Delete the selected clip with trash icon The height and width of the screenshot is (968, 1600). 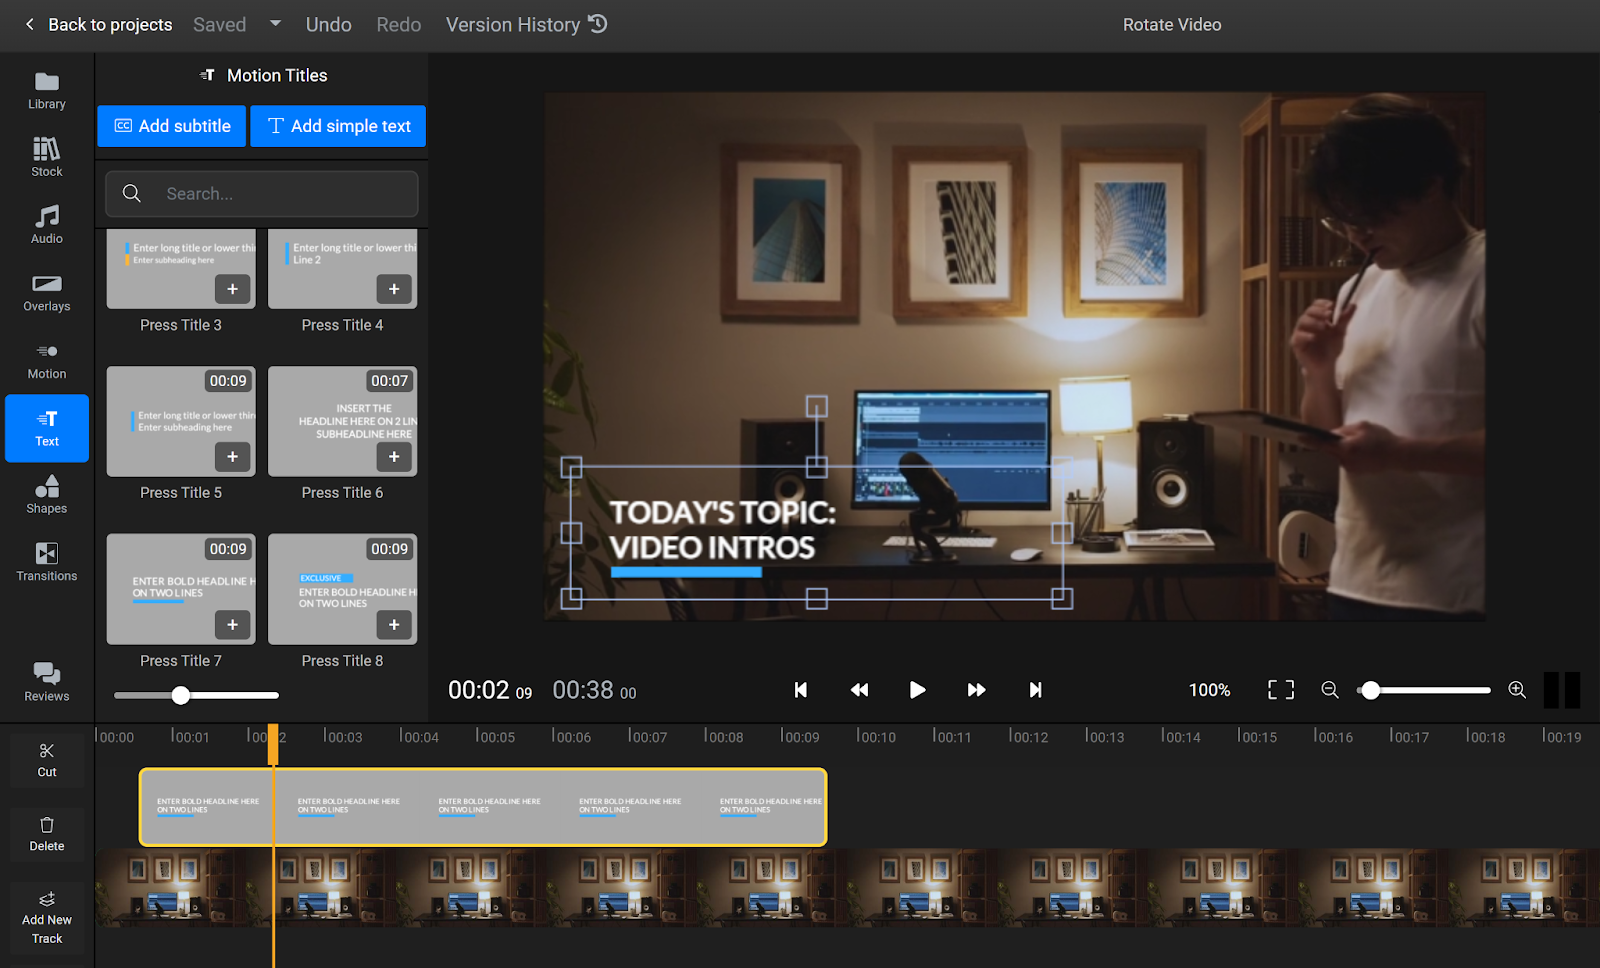coord(47,834)
